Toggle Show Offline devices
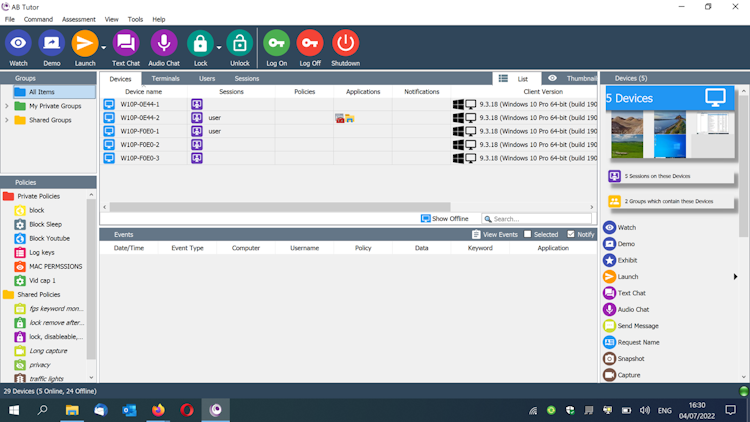The height and width of the screenshot is (422, 750). (x=444, y=219)
